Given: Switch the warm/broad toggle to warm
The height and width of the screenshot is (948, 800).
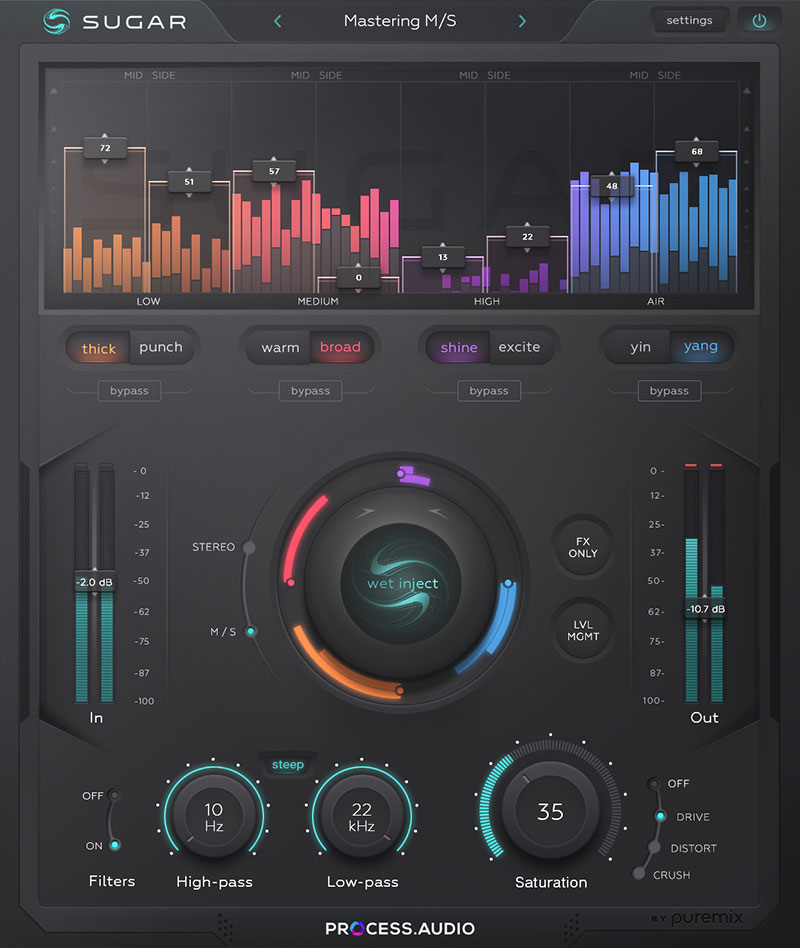Looking at the screenshot, I should [280, 347].
